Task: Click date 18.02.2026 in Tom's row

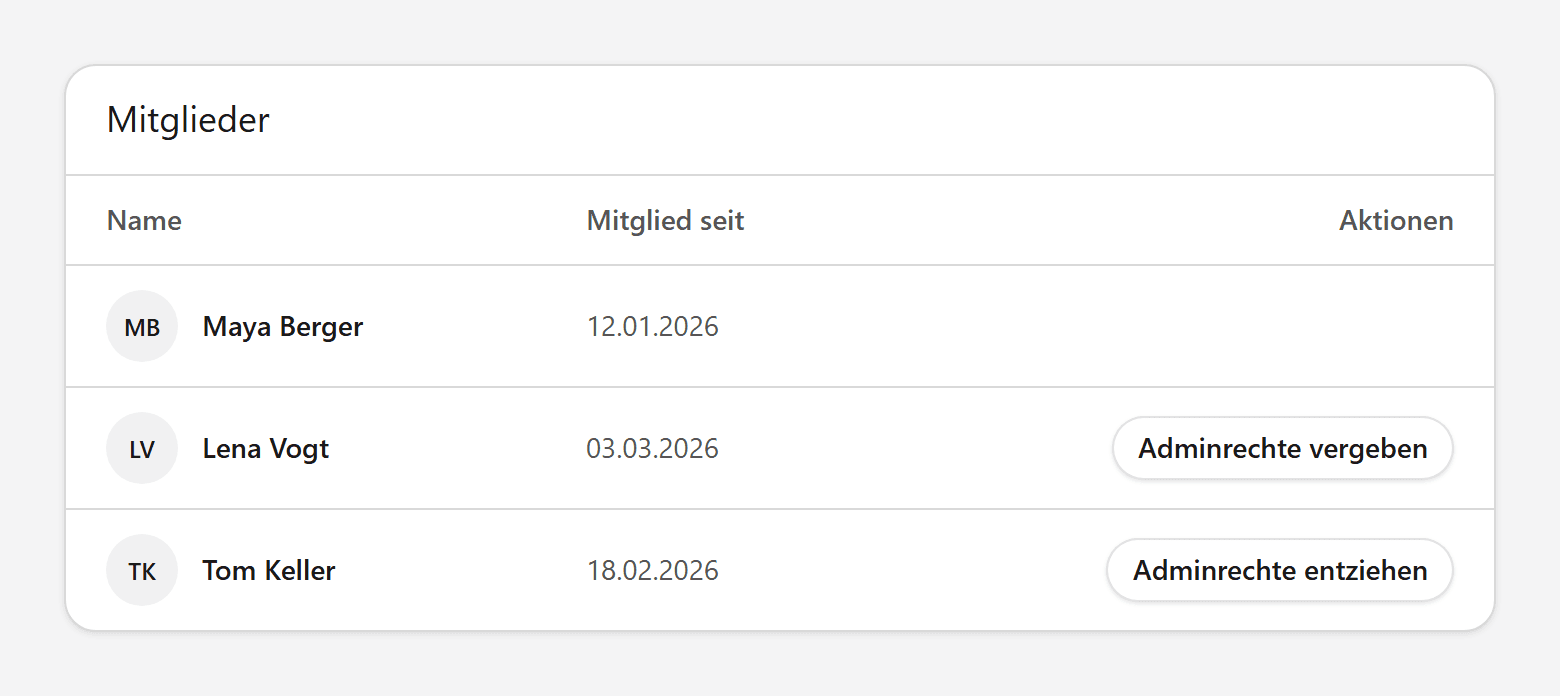Action: (x=652, y=570)
